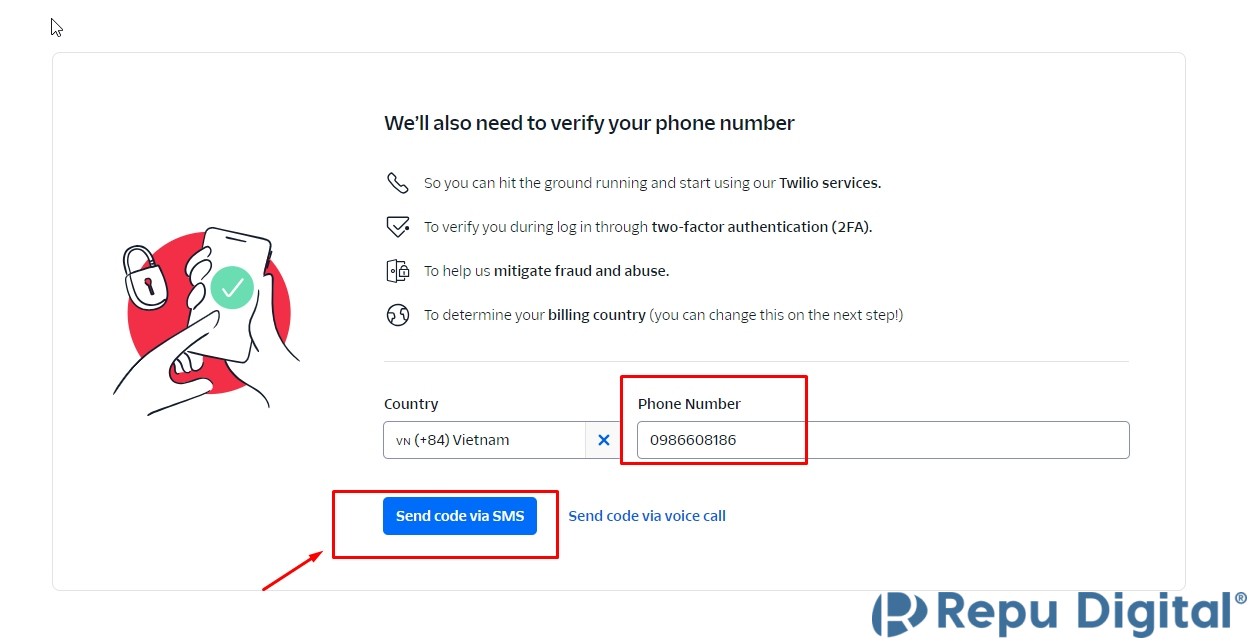Click the green checkmark on the phone illustration
The height and width of the screenshot is (643, 1252).
[232, 288]
